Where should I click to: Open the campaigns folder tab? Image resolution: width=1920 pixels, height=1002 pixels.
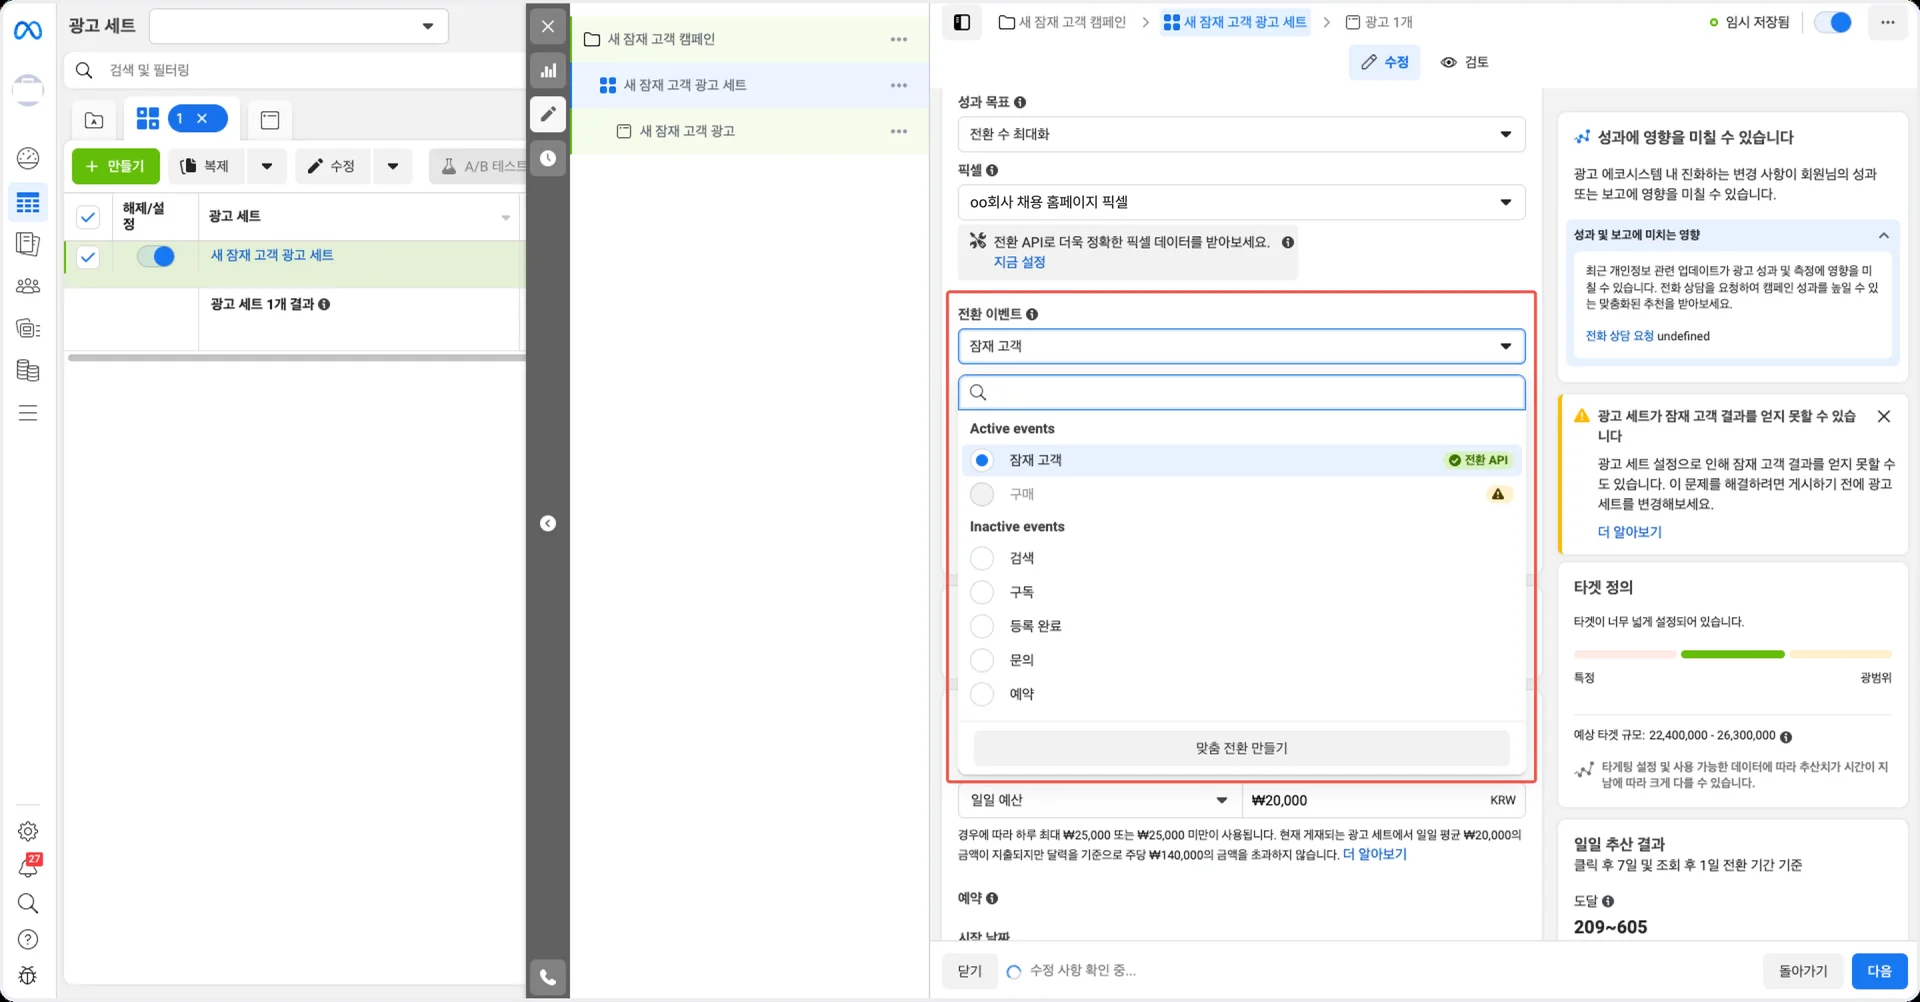click(x=94, y=120)
